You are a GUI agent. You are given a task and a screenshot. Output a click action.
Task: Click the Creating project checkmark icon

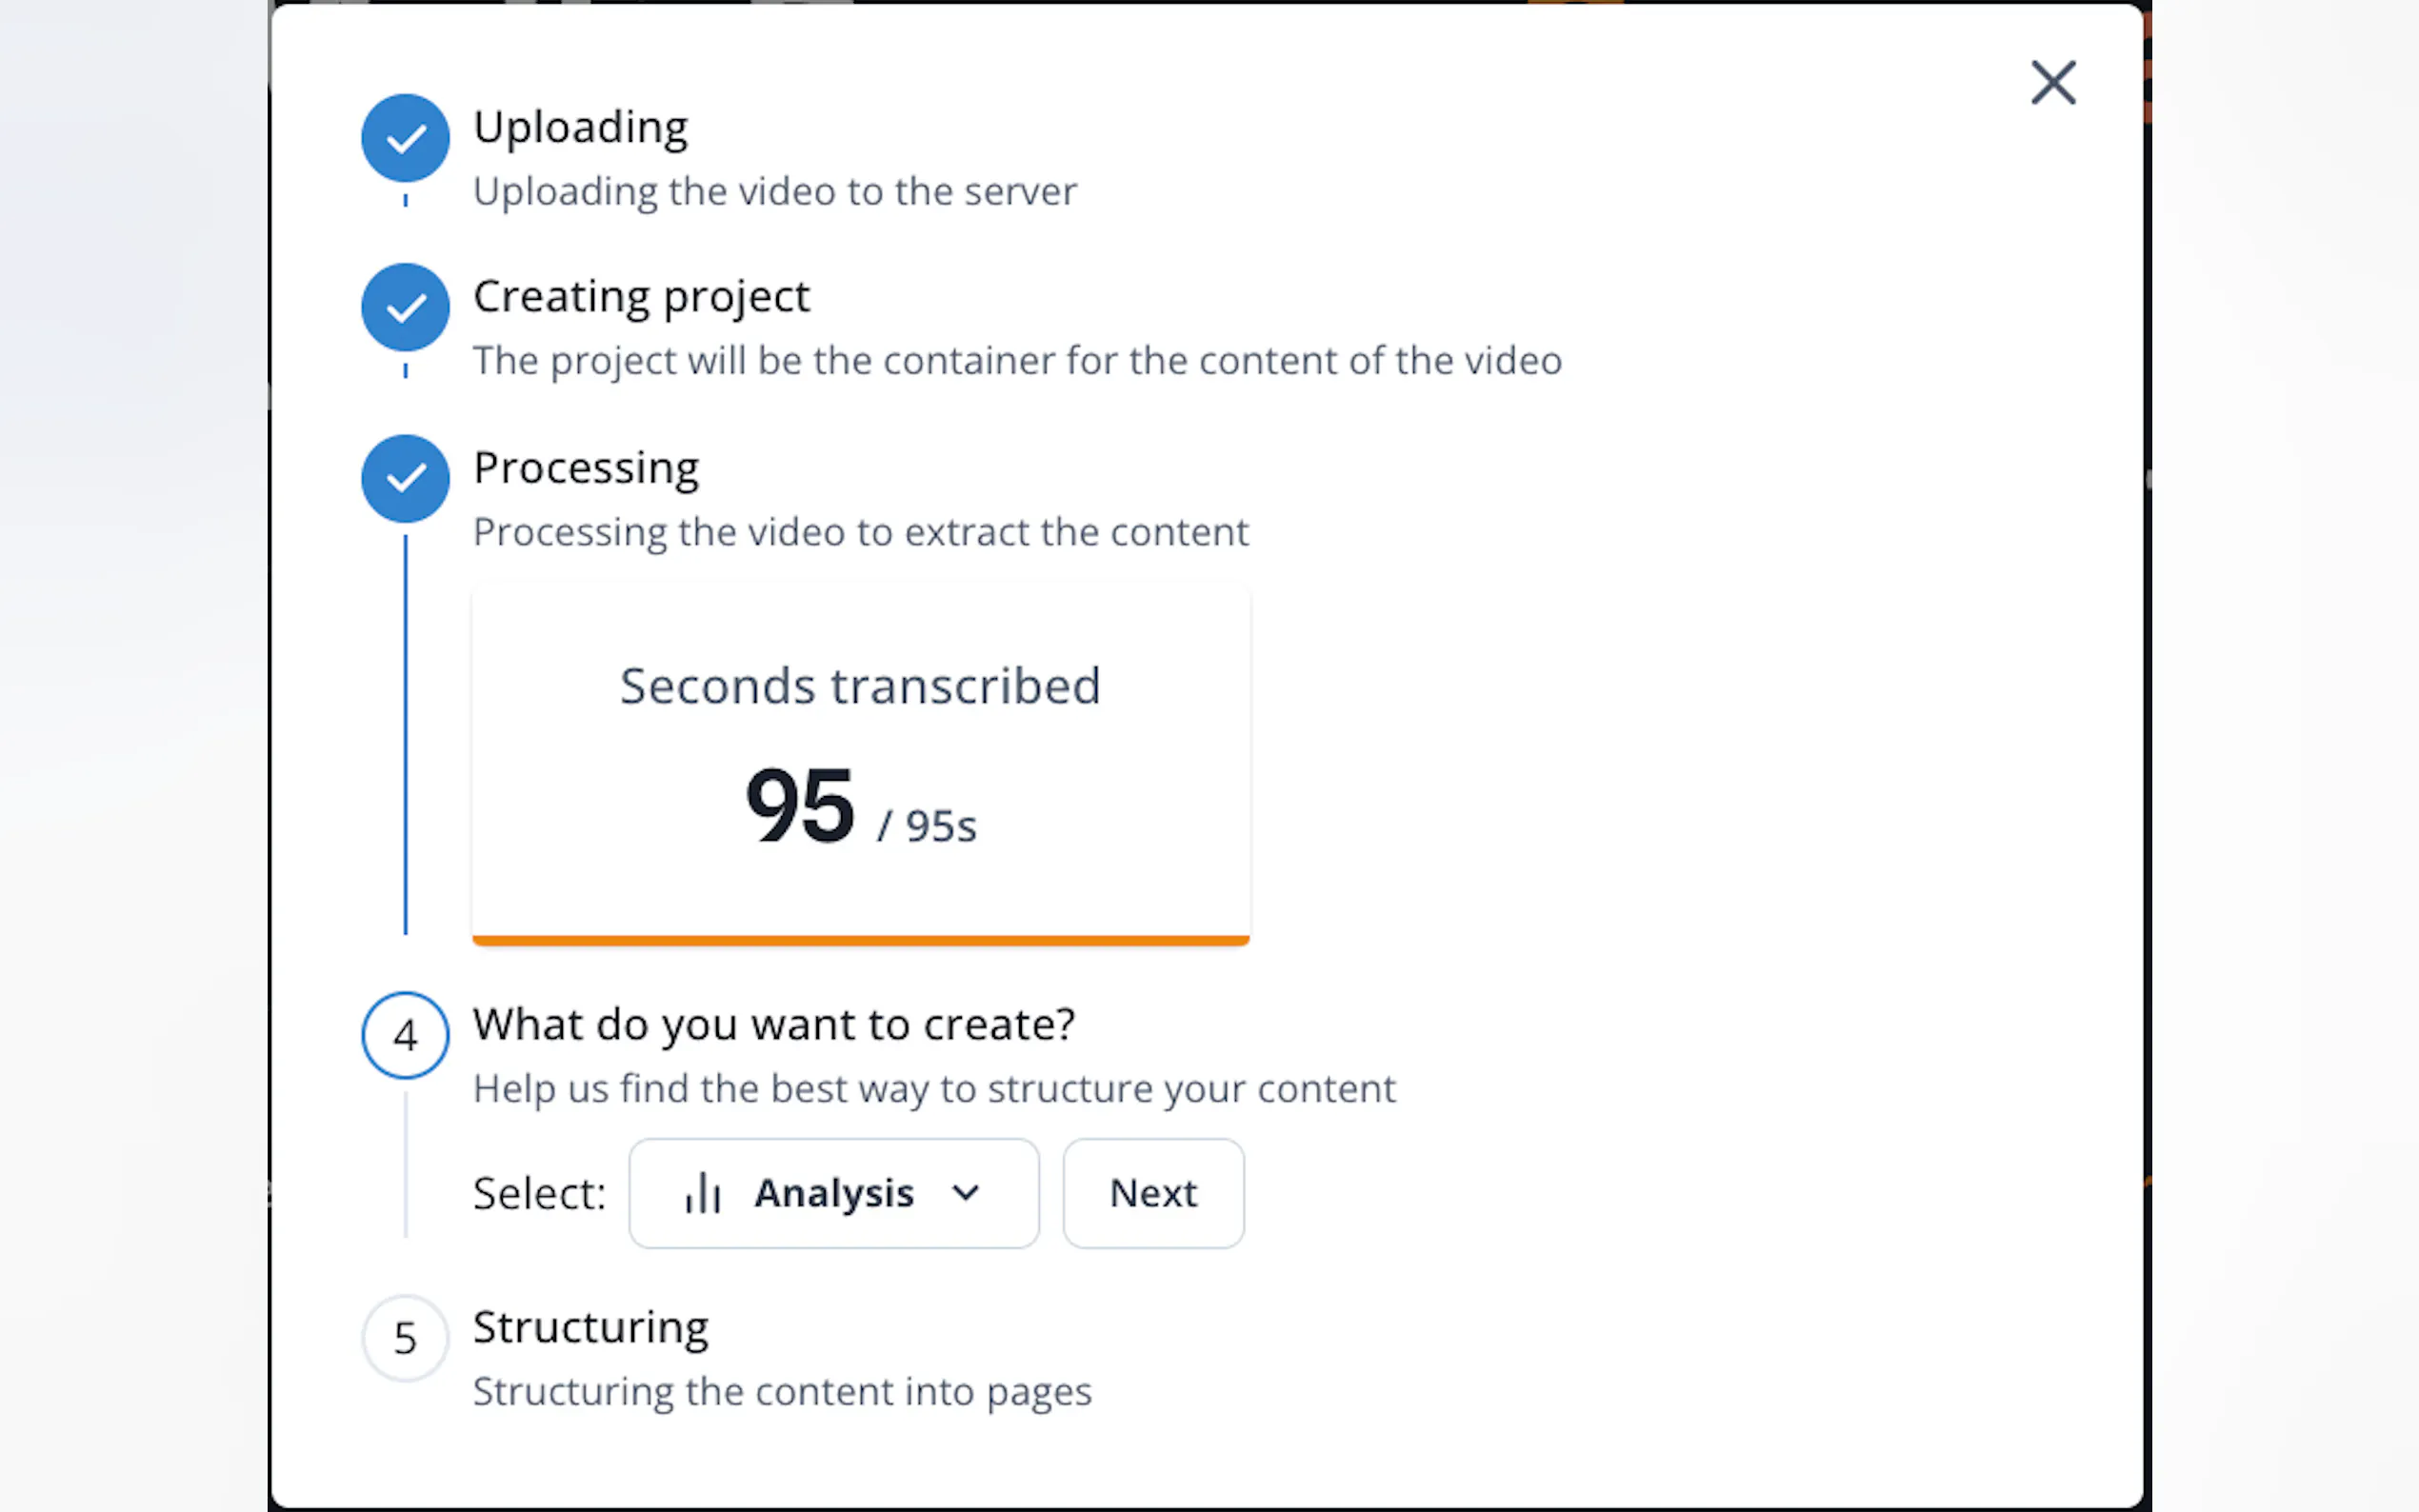[x=405, y=308]
